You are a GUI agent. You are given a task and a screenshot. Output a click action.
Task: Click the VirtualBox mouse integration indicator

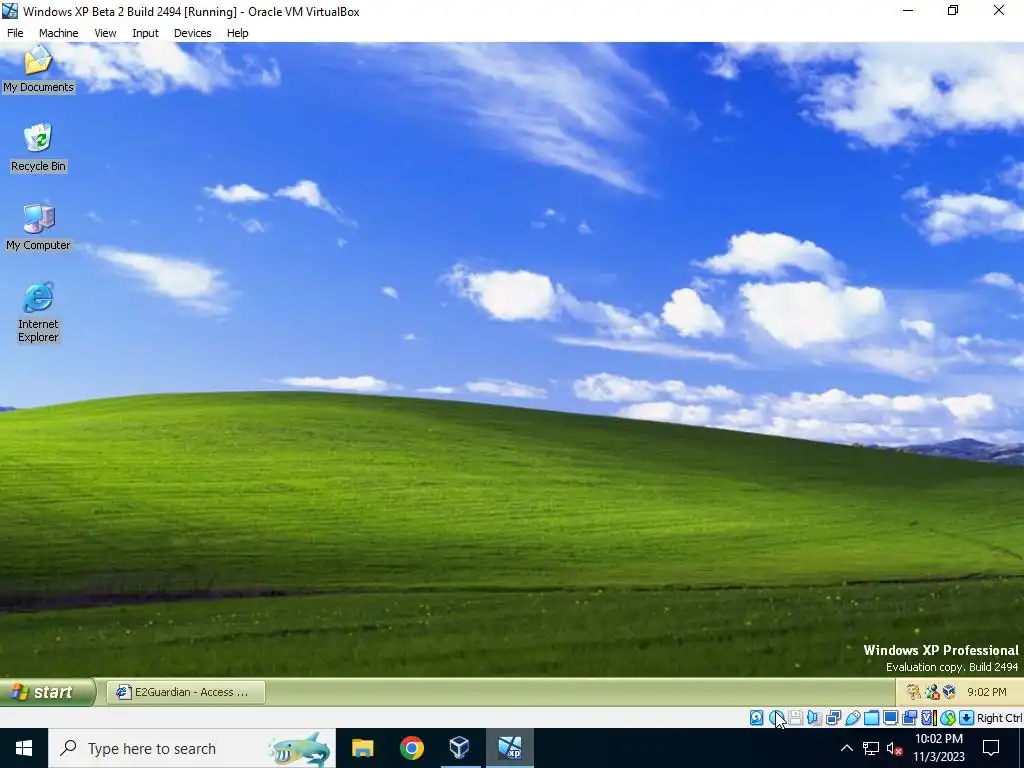[948, 718]
